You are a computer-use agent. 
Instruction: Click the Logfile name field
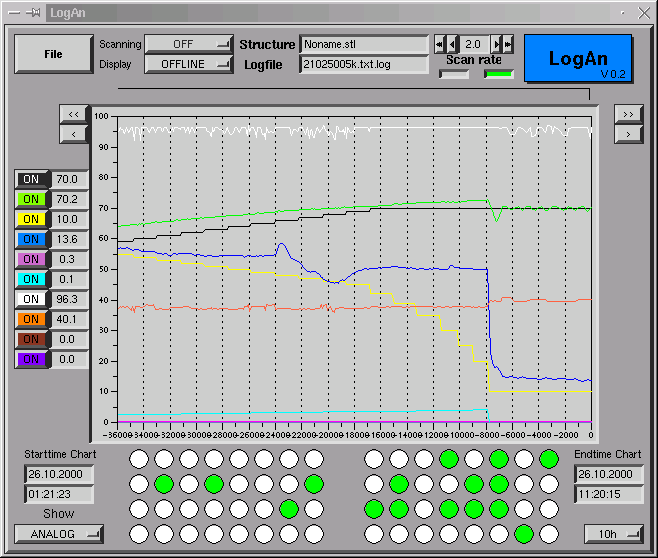[364, 65]
